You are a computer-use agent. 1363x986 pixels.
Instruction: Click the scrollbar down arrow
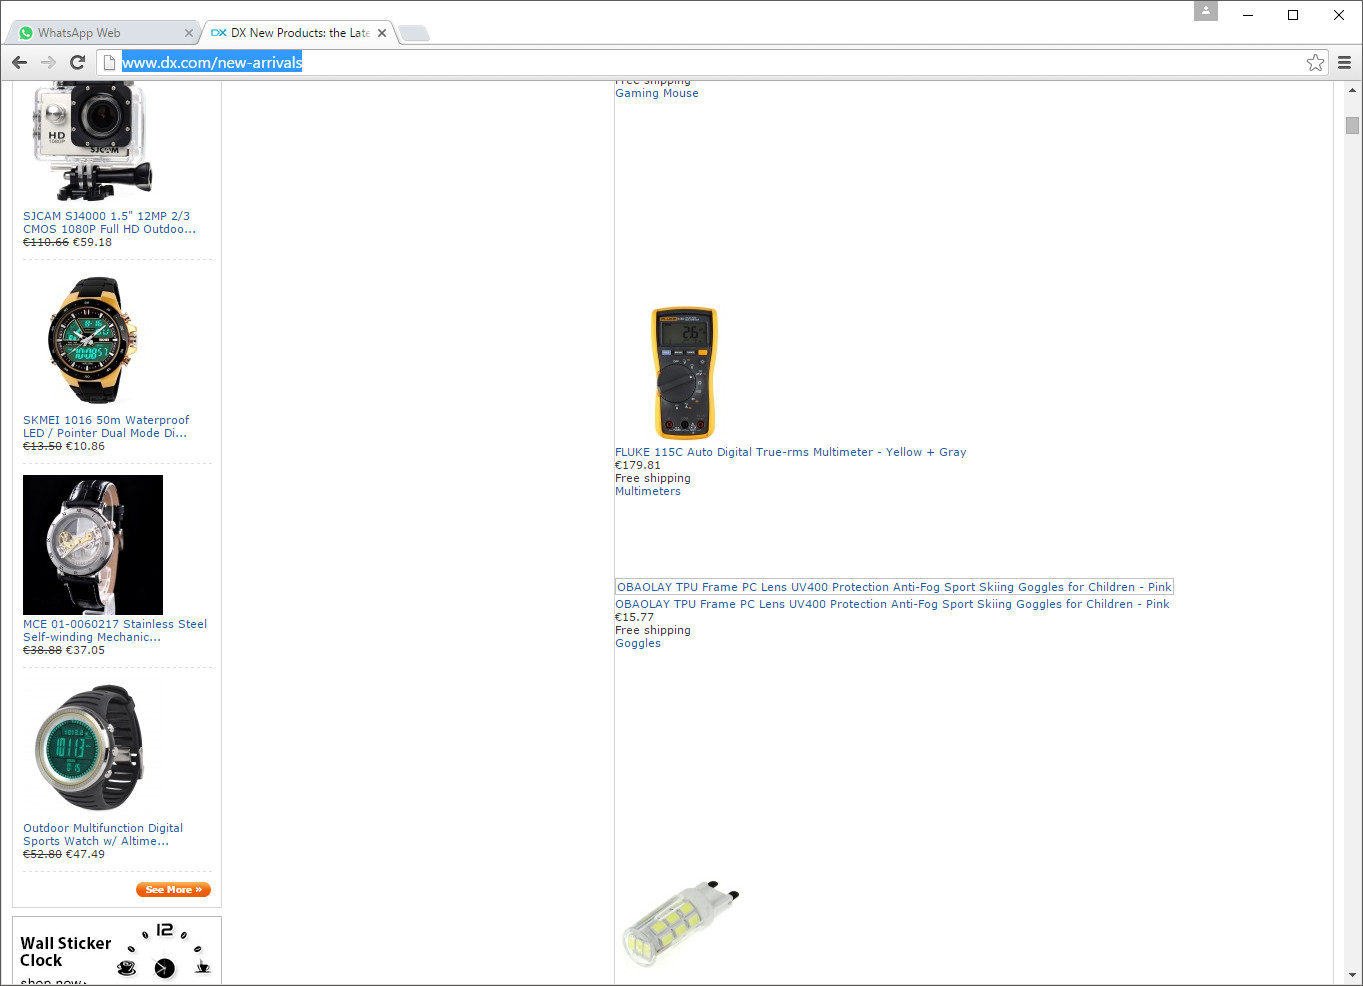pos(1352,975)
